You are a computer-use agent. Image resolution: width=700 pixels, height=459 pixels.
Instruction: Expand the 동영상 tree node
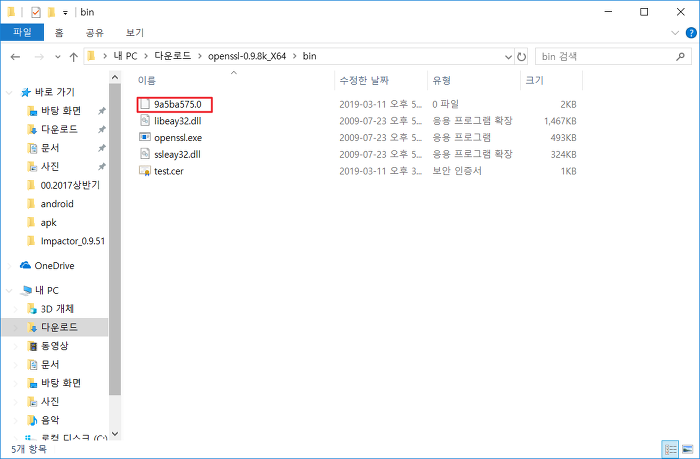(x=16, y=346)
